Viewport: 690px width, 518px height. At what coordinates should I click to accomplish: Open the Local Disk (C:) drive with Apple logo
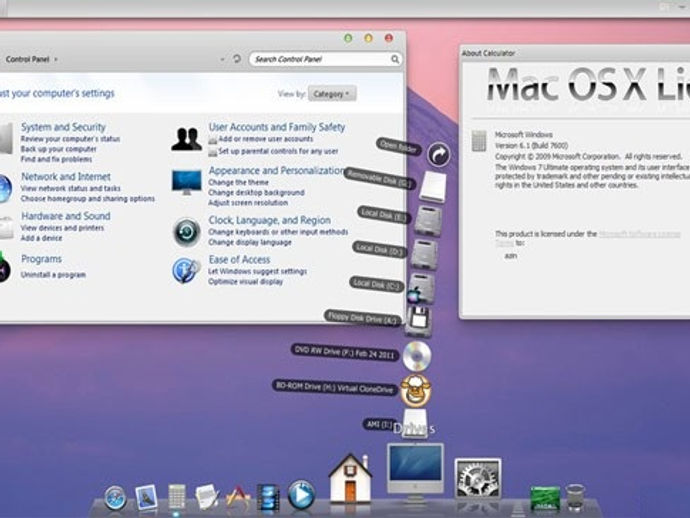click(x=421, y=288)
